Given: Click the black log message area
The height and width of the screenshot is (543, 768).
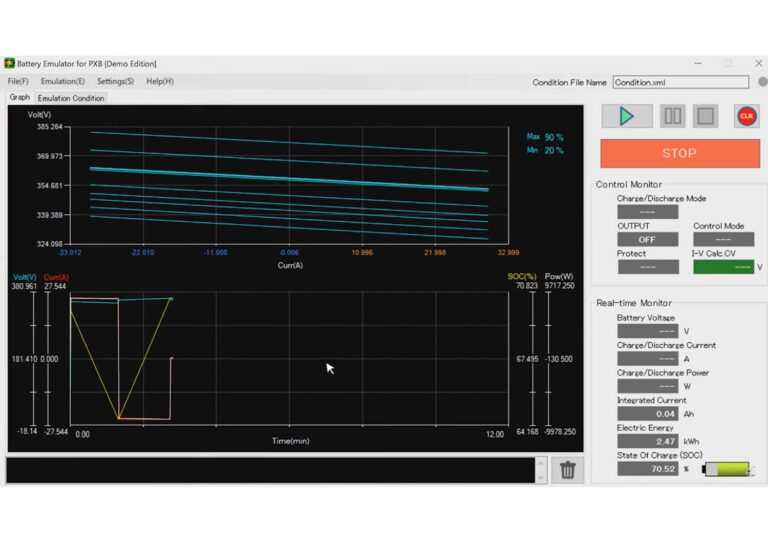Looking at the screenshot, I should coord(270,470).
